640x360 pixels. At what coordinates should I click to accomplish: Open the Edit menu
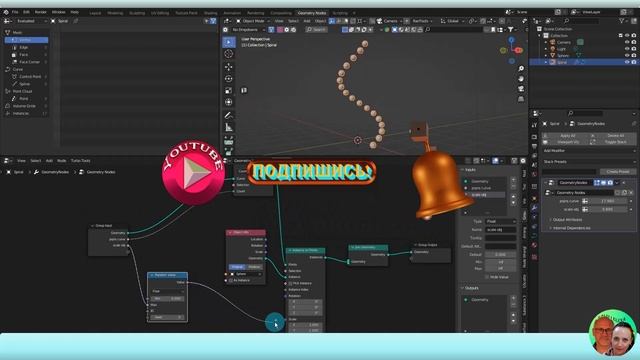pos(26,12)
